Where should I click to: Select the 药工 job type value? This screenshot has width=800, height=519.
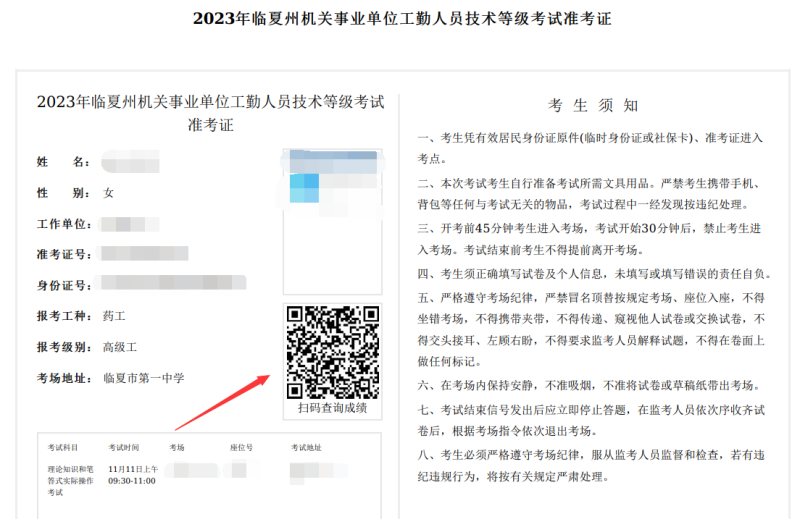pos(114,316)
